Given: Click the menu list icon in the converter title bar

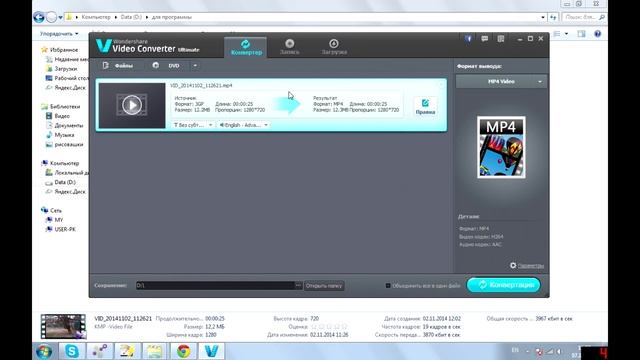Looking at the screenshot, I should click(x=501, y=39).
